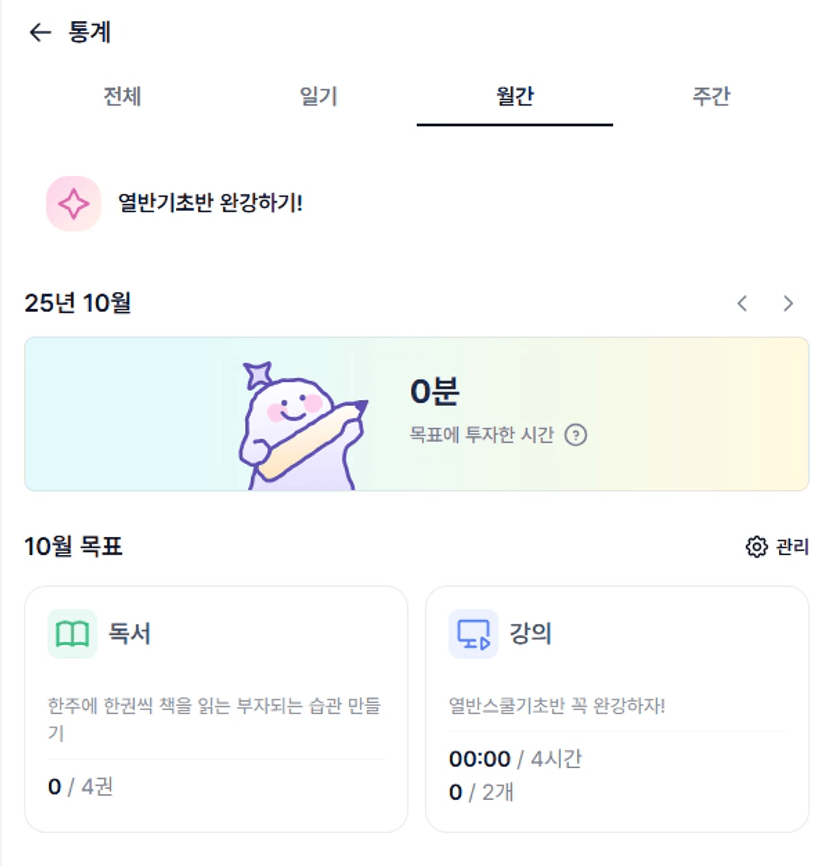Click the gear icon beside 관리
The width and height of the screenshot is (827, 866).
pyautogui.click(x=756, y=547)
